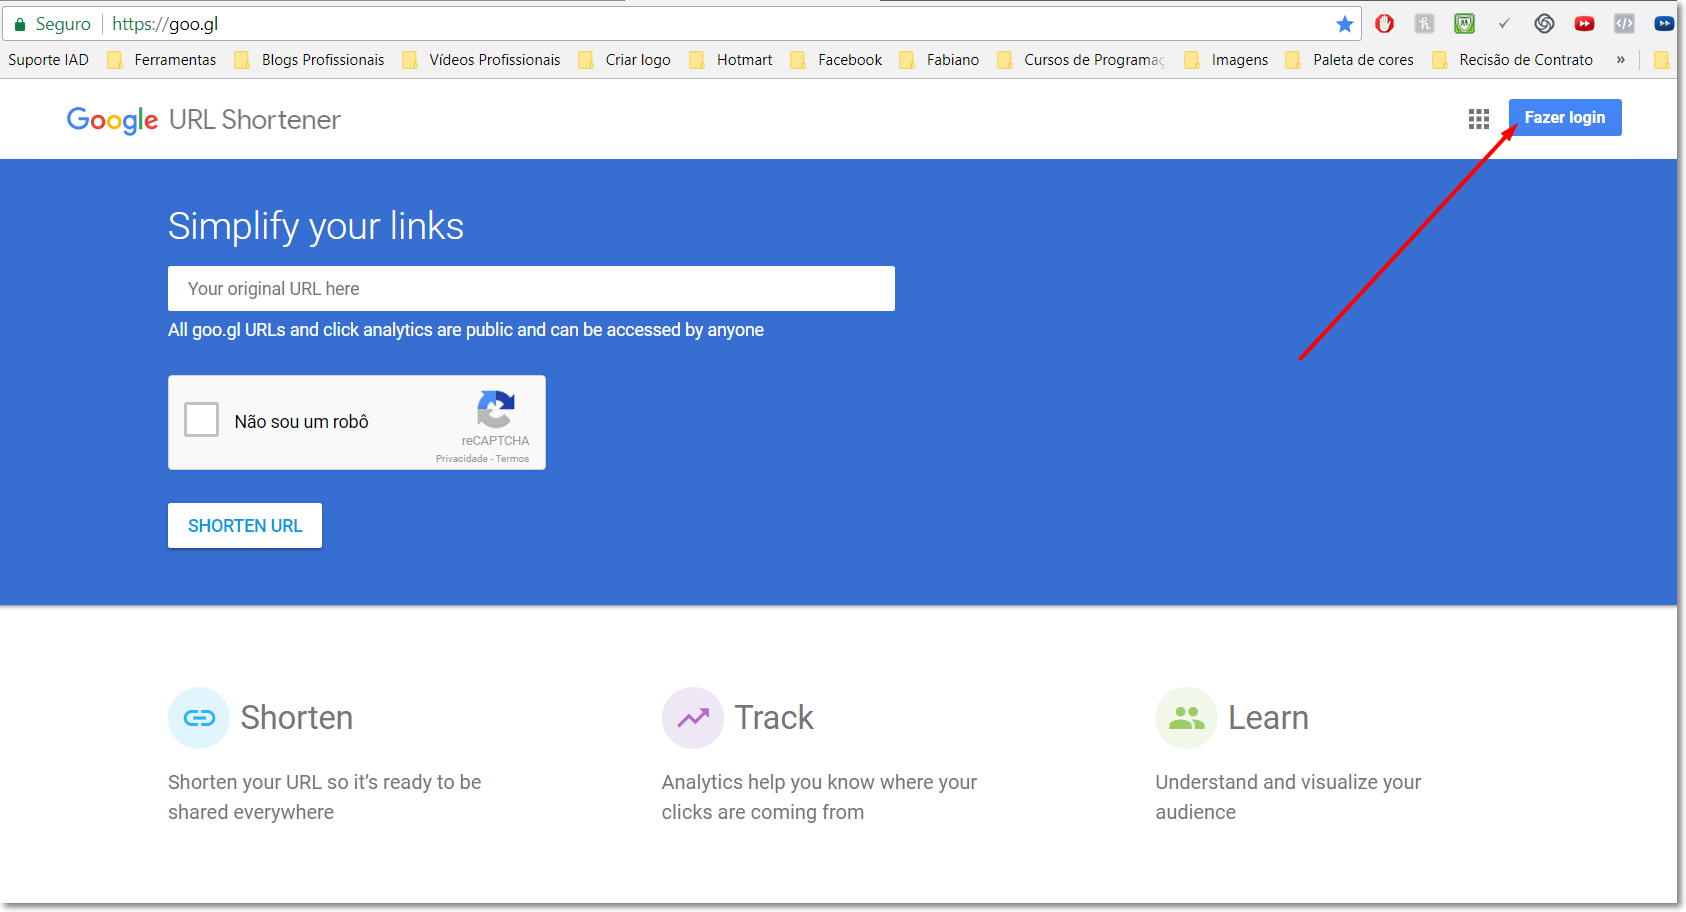
Task: Open the Blogs Profissionais bookmark folder
Action: pyautogui.click(x=310, y=60)
